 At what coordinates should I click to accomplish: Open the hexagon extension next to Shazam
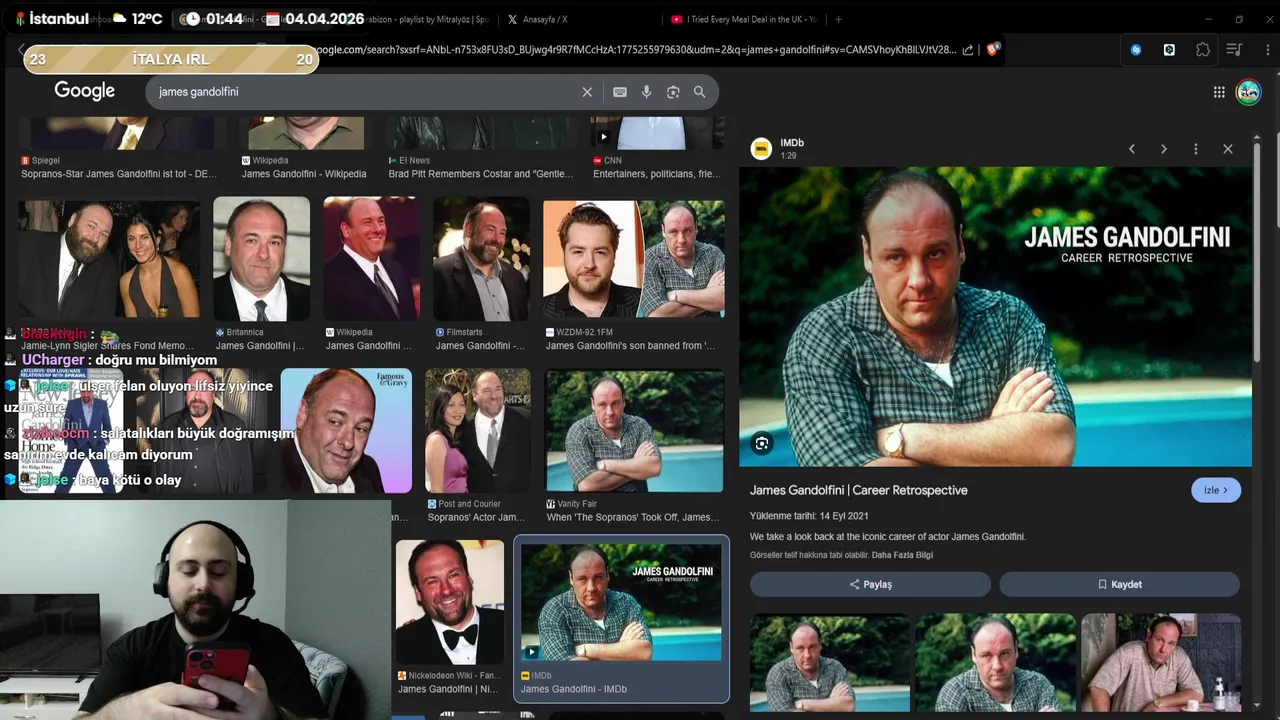coord(1169,50)
